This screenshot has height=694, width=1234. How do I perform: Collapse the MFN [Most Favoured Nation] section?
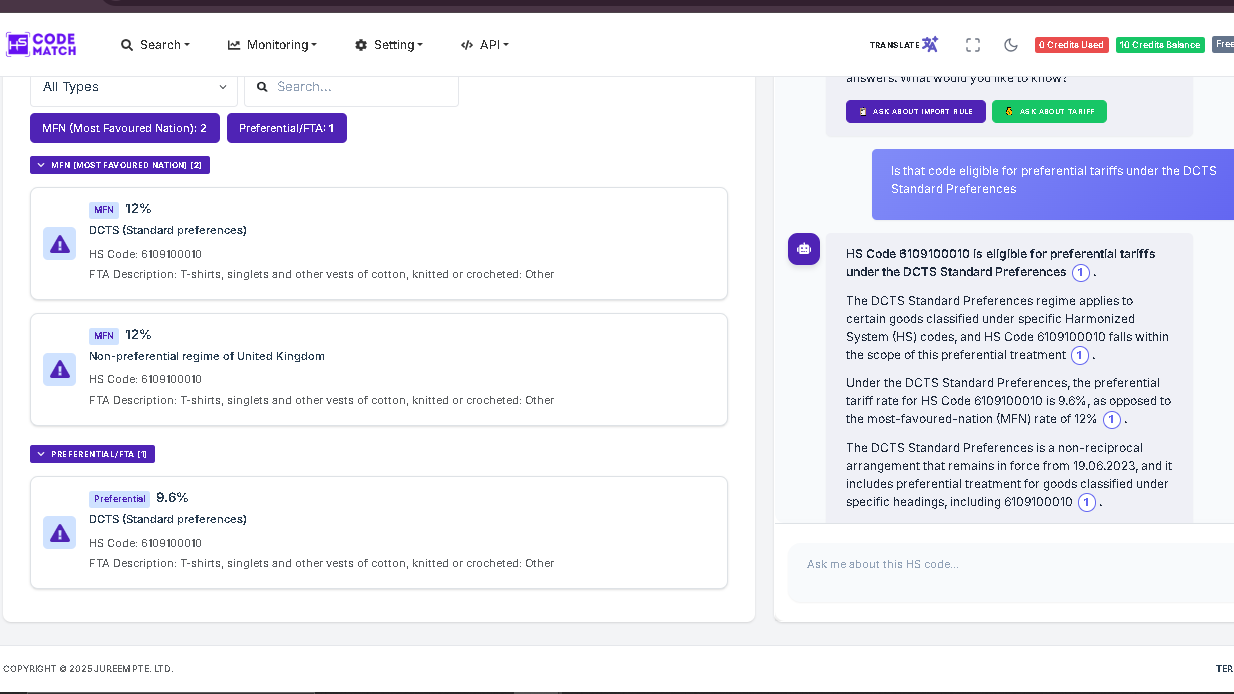120,165
